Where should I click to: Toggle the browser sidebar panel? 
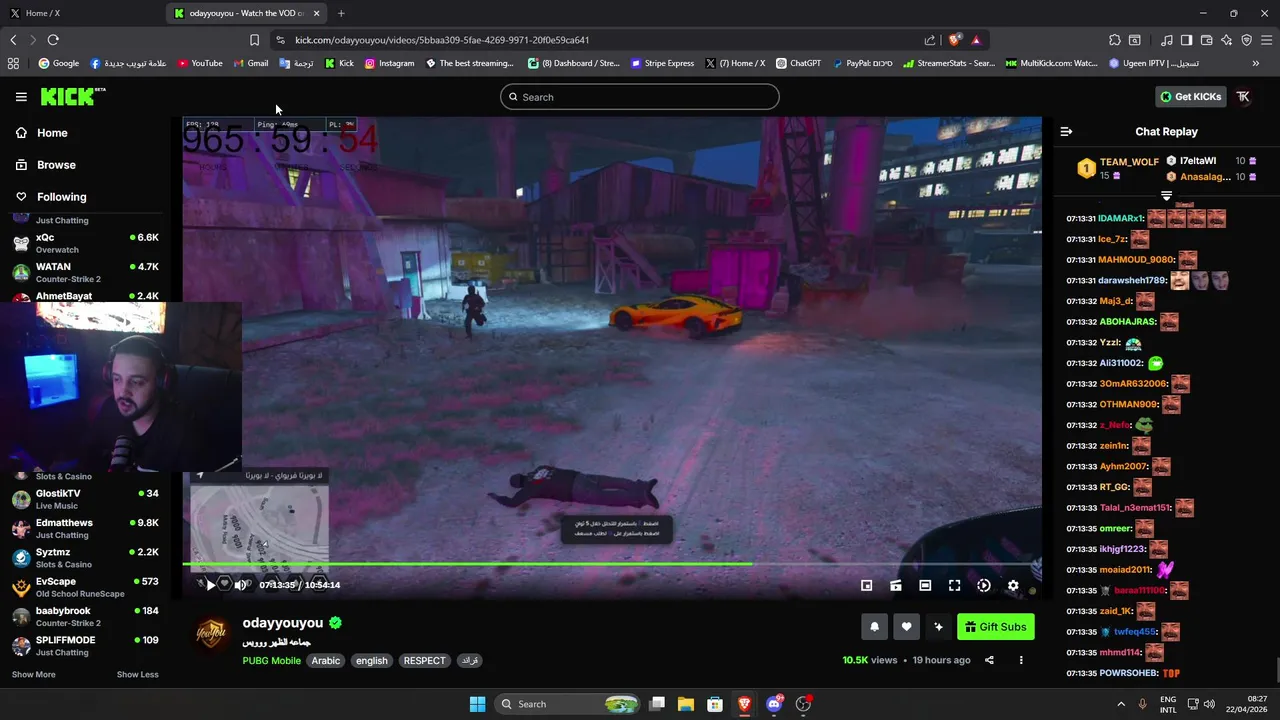tap(1186, 40)
